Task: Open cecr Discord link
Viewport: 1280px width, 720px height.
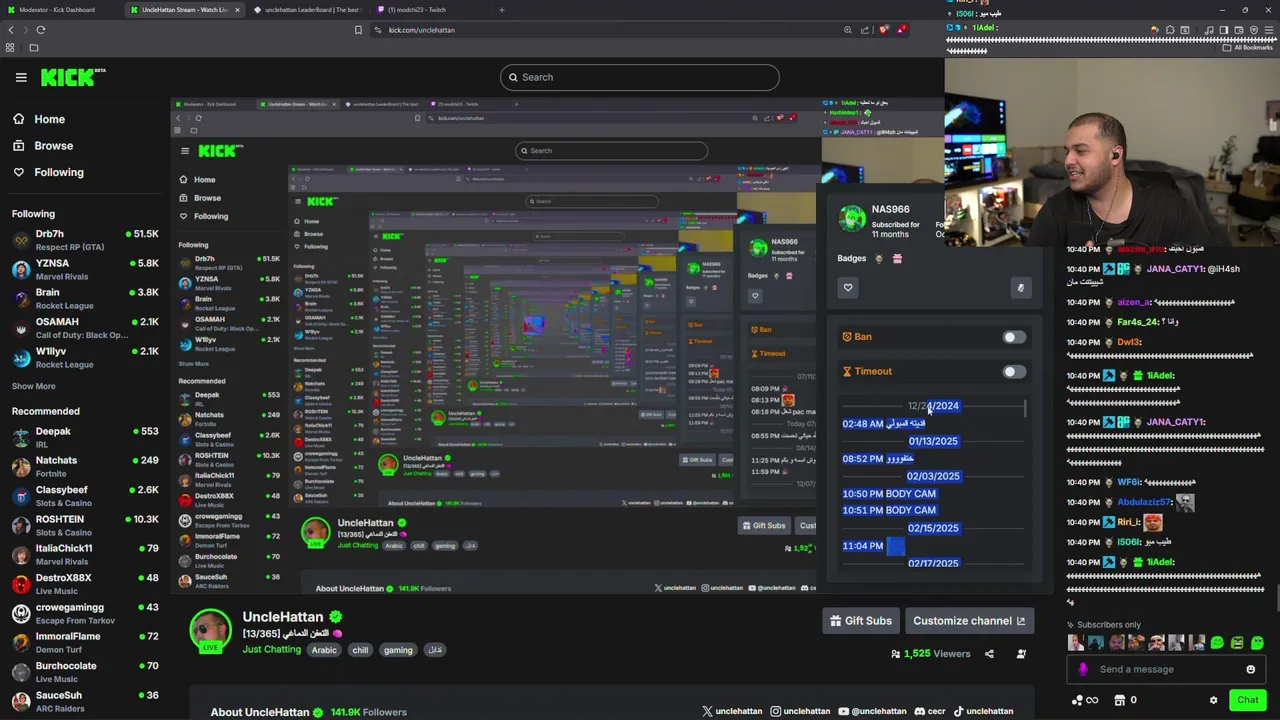Action: [x=929, y=711]
